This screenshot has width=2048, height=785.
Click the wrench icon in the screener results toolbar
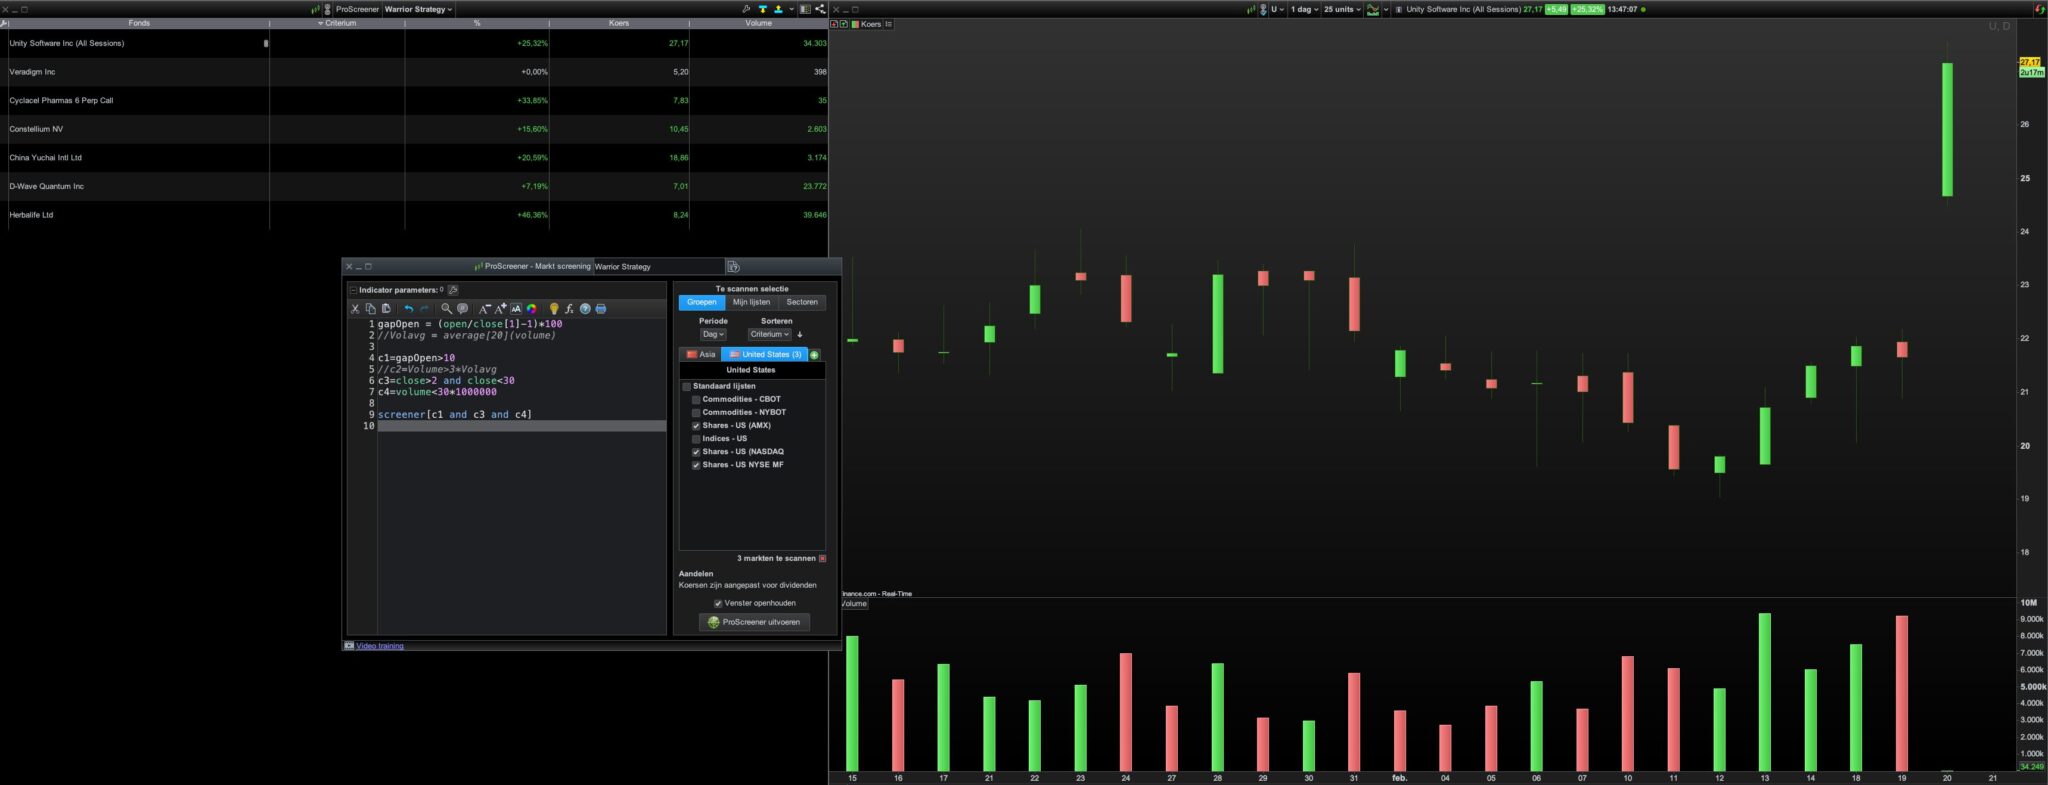click(x=746, y=9)
